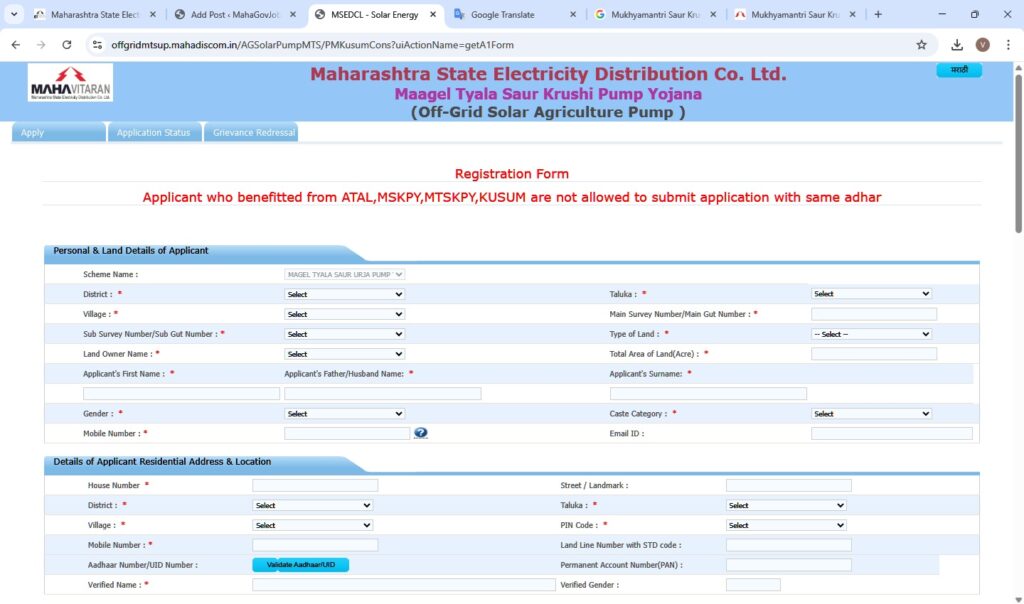
Task: Bookmark this page with the star icon
Action: [x=921, y=45]
